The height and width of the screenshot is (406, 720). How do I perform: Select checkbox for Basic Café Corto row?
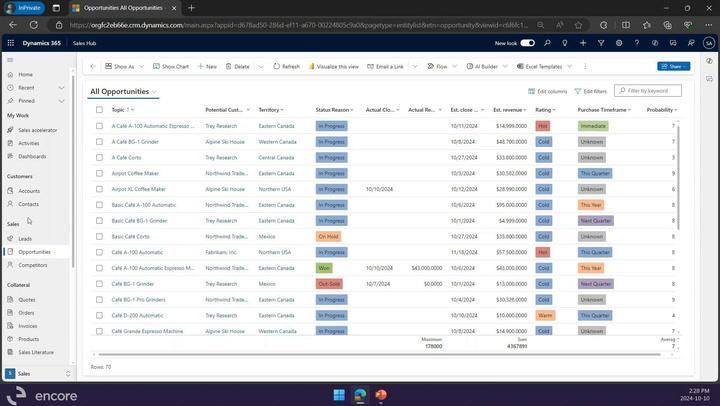pos(99,236)
